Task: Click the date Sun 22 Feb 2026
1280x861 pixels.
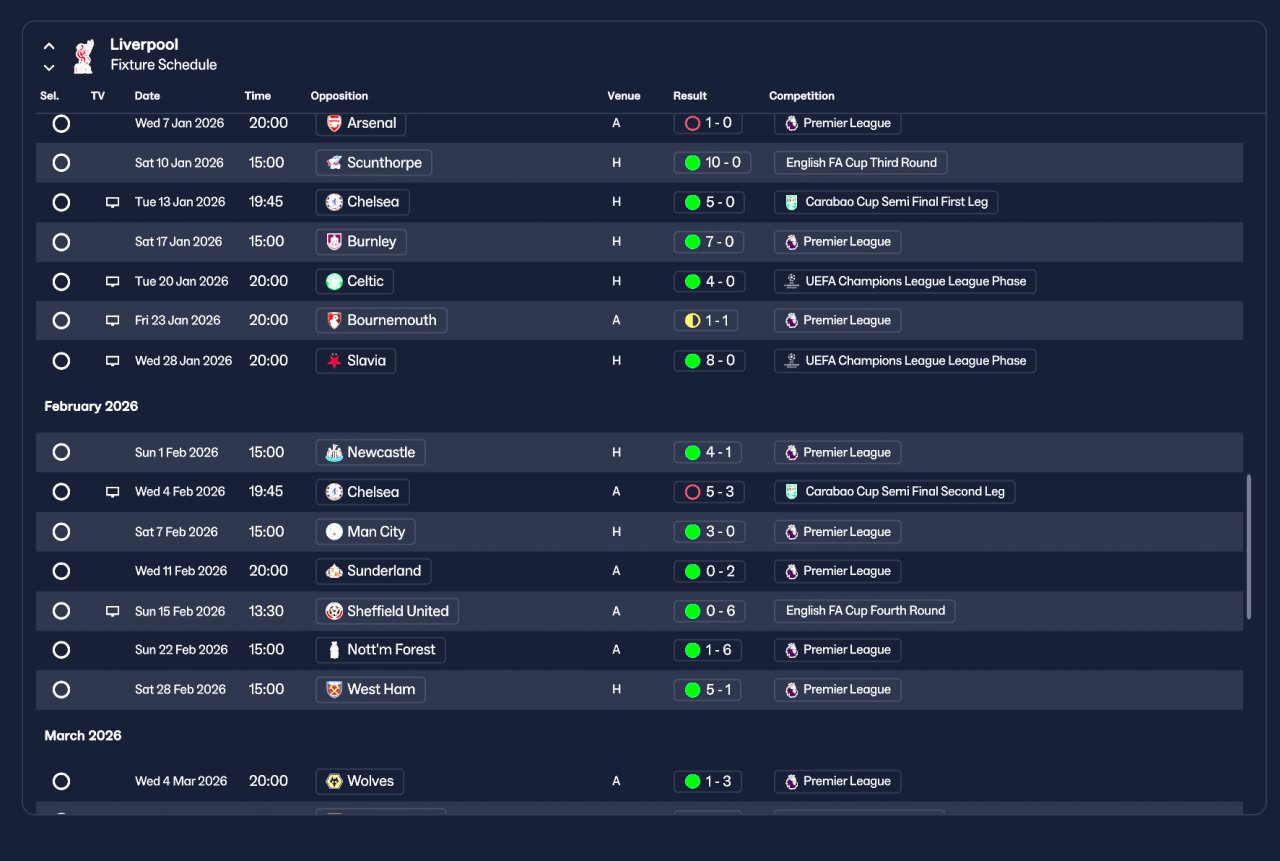Action: click(x=181, y=650)
